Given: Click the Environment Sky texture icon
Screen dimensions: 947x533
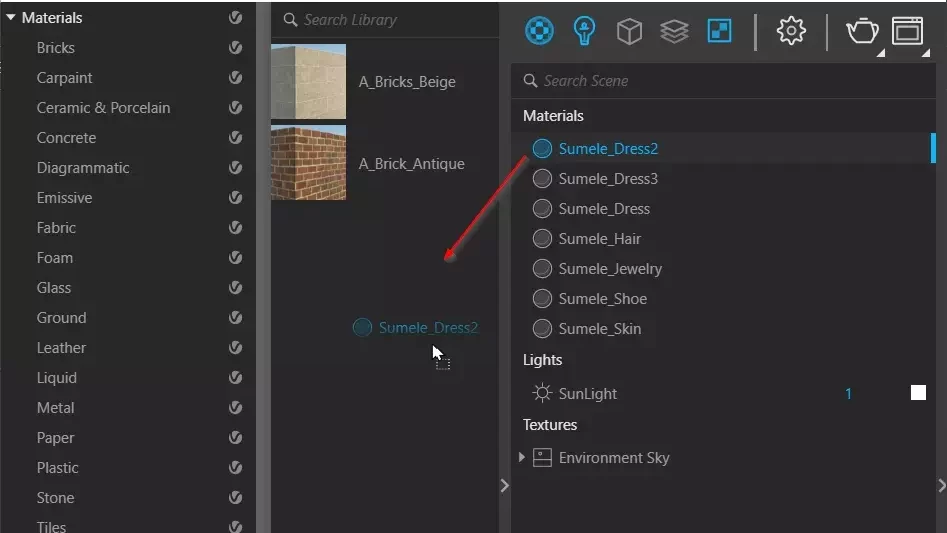Looking at the screenshot, I should click(542, 458).
